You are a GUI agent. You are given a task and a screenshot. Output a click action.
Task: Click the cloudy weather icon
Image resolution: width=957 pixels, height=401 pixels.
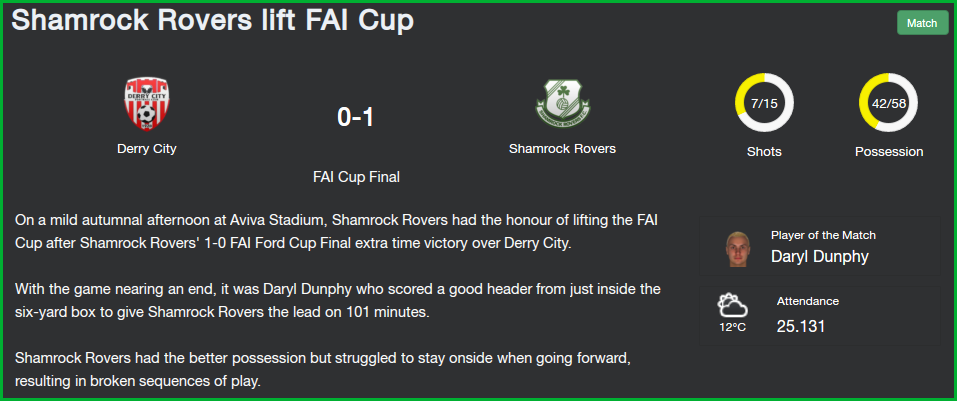[x=732, y=304]
